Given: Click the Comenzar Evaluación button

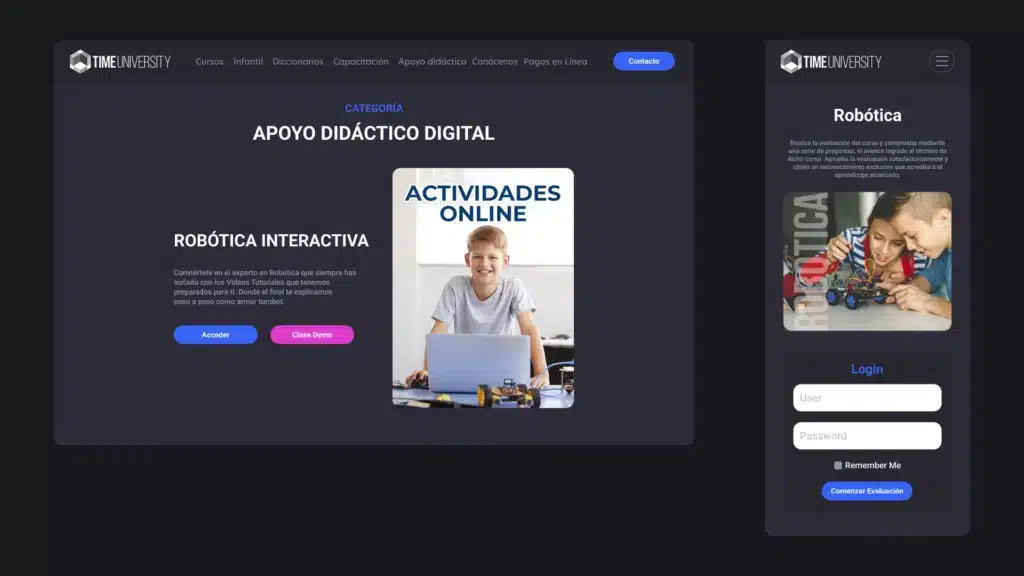Looking at the screenshot, I should tap(866, 491).
